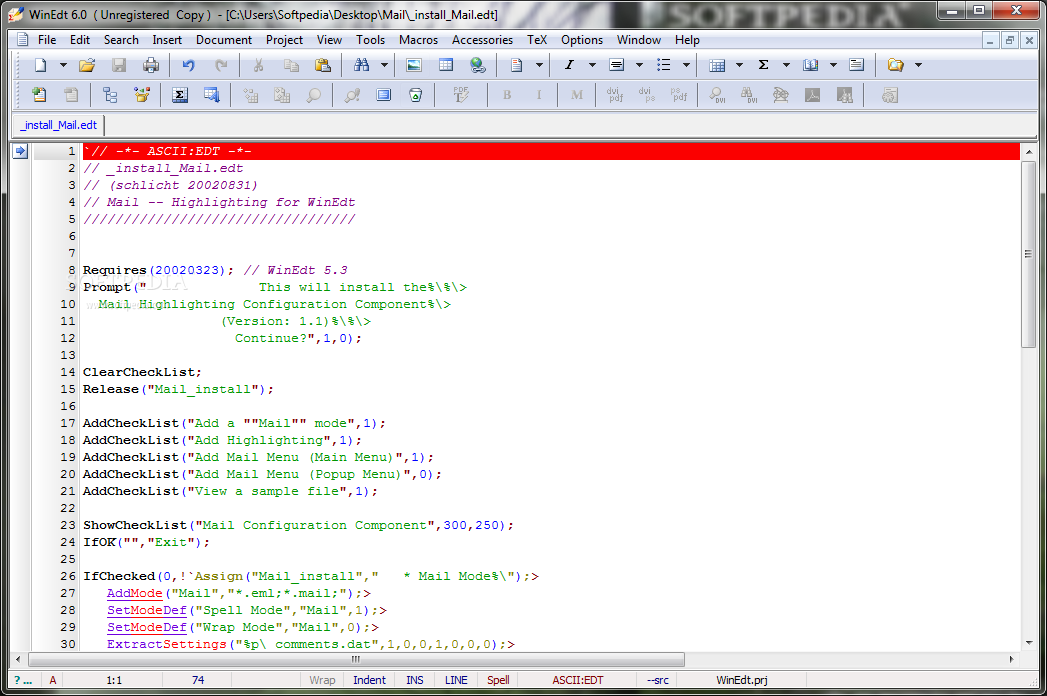Apply italic font style icon
The width and height of the screenshot is (1047, 696).
569,65
